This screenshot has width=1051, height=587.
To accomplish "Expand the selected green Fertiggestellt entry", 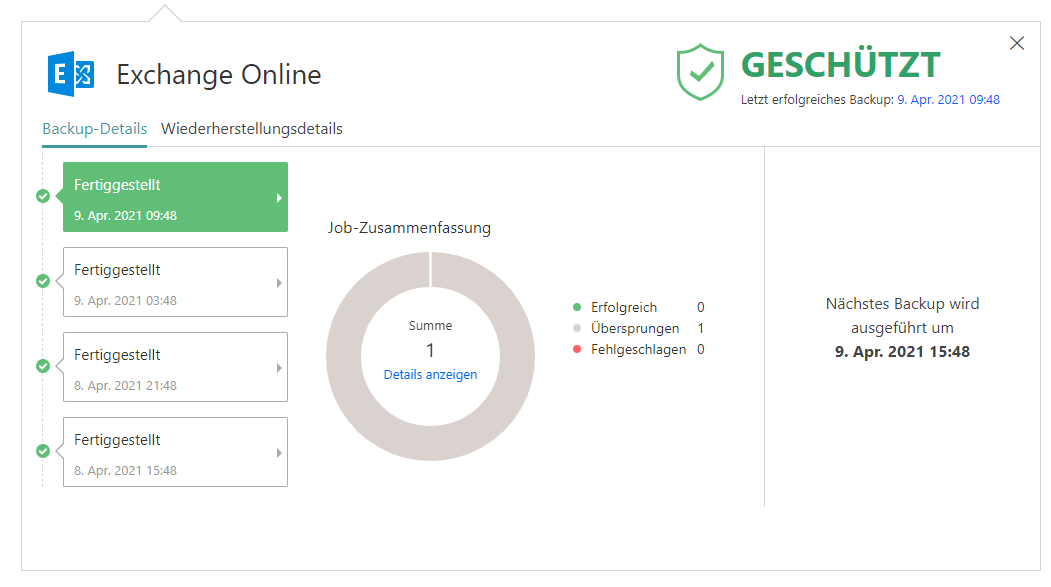I will coord(279,196).
